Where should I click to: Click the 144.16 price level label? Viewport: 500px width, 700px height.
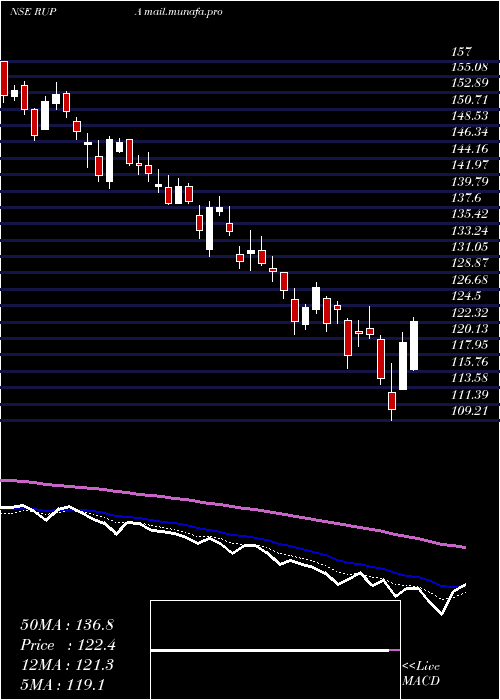click(470, 149)
